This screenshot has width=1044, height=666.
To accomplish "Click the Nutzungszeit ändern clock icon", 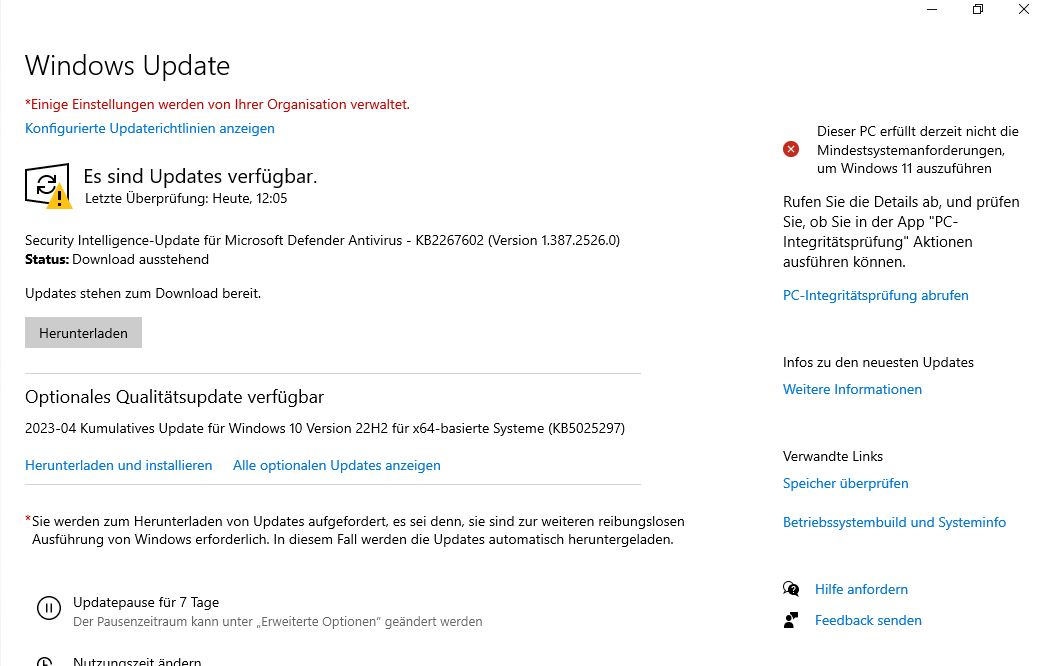I will pyautogui.click(x=45, y=663).
